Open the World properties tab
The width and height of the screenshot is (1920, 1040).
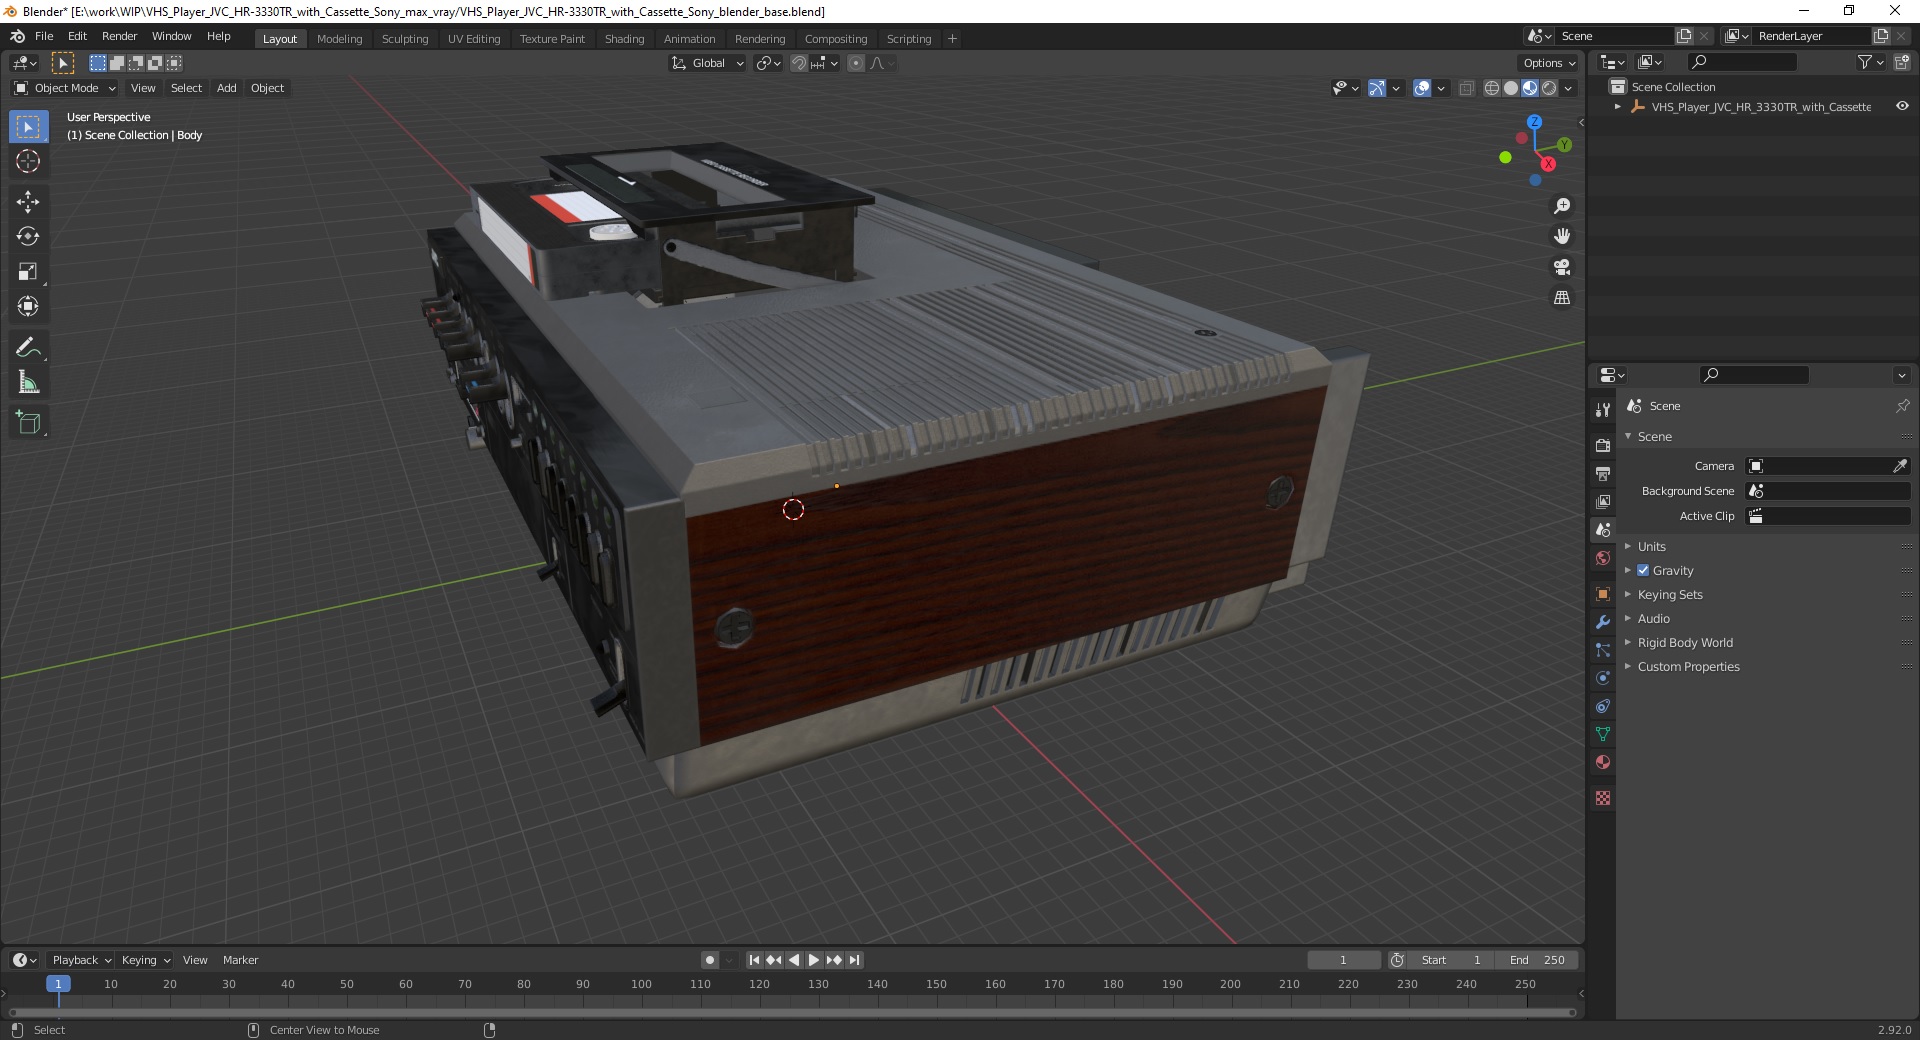point(1603,558)
